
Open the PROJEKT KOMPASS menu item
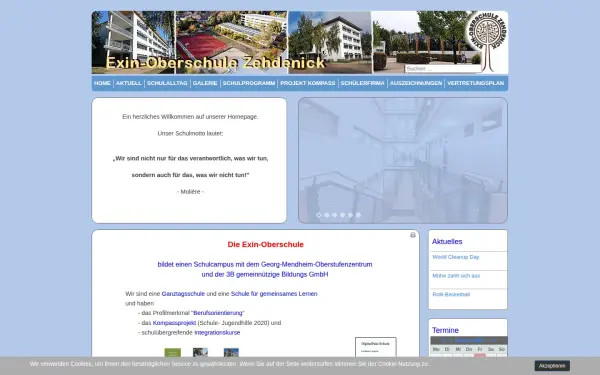[308, 83]
